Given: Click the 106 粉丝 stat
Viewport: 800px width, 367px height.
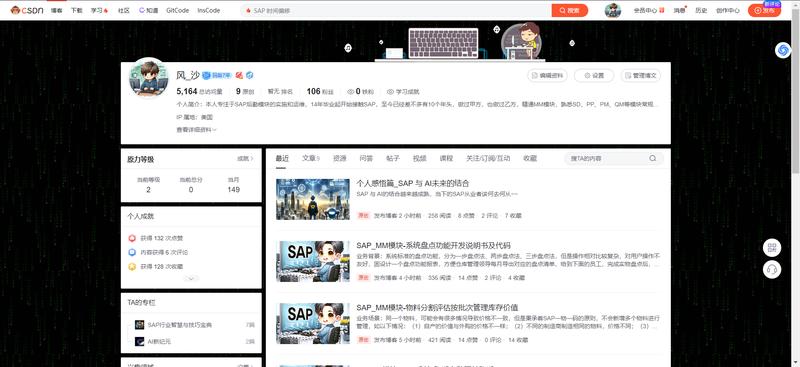Looking at the screenshot, I should [320, 91].
